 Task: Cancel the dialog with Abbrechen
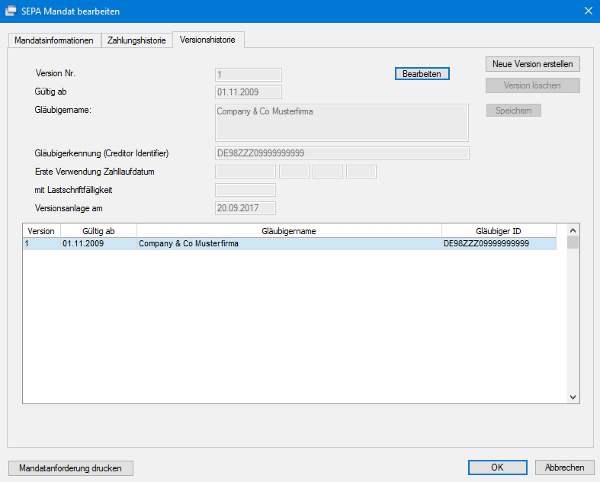564,467
